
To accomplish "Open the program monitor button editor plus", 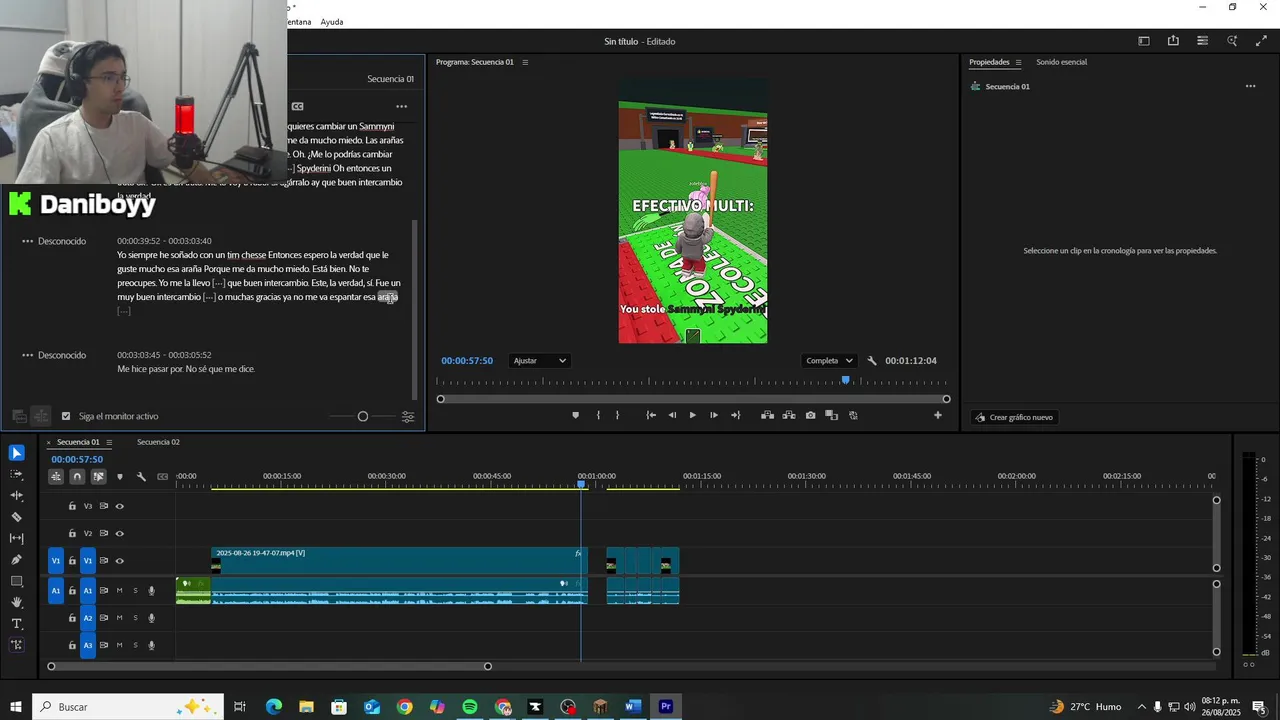I will [x=937, y=415].
